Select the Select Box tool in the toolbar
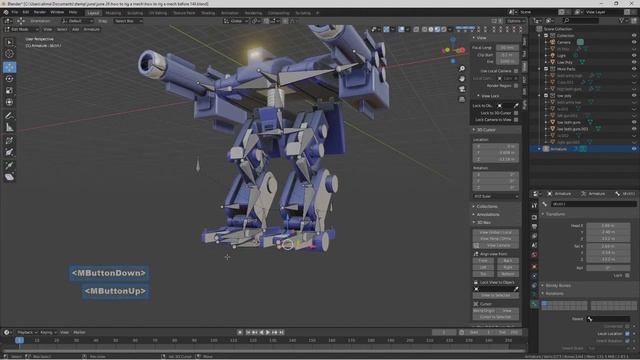Screen dimensions: 640x360 click(9, 42)
